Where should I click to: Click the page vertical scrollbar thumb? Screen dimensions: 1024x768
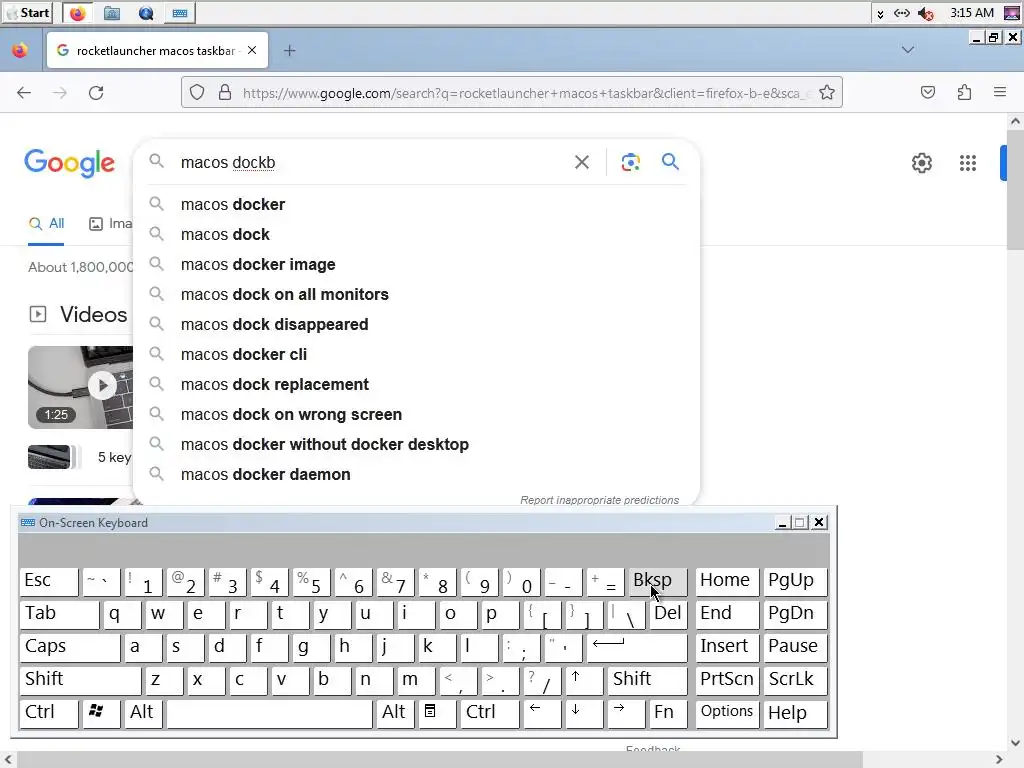1015,189
